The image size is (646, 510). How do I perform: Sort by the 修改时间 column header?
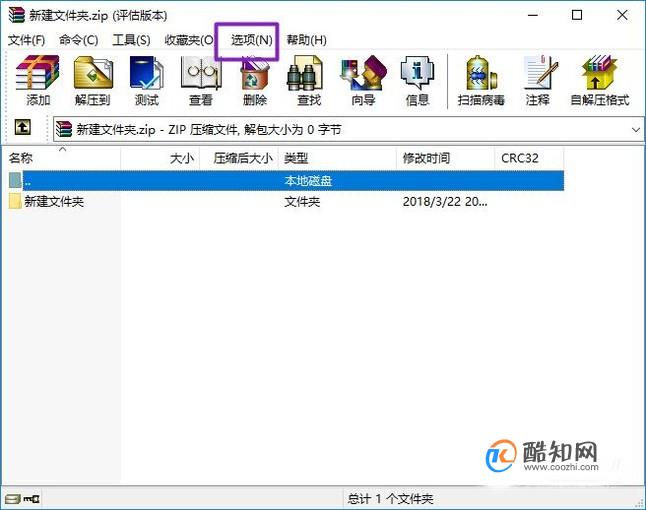445,158
